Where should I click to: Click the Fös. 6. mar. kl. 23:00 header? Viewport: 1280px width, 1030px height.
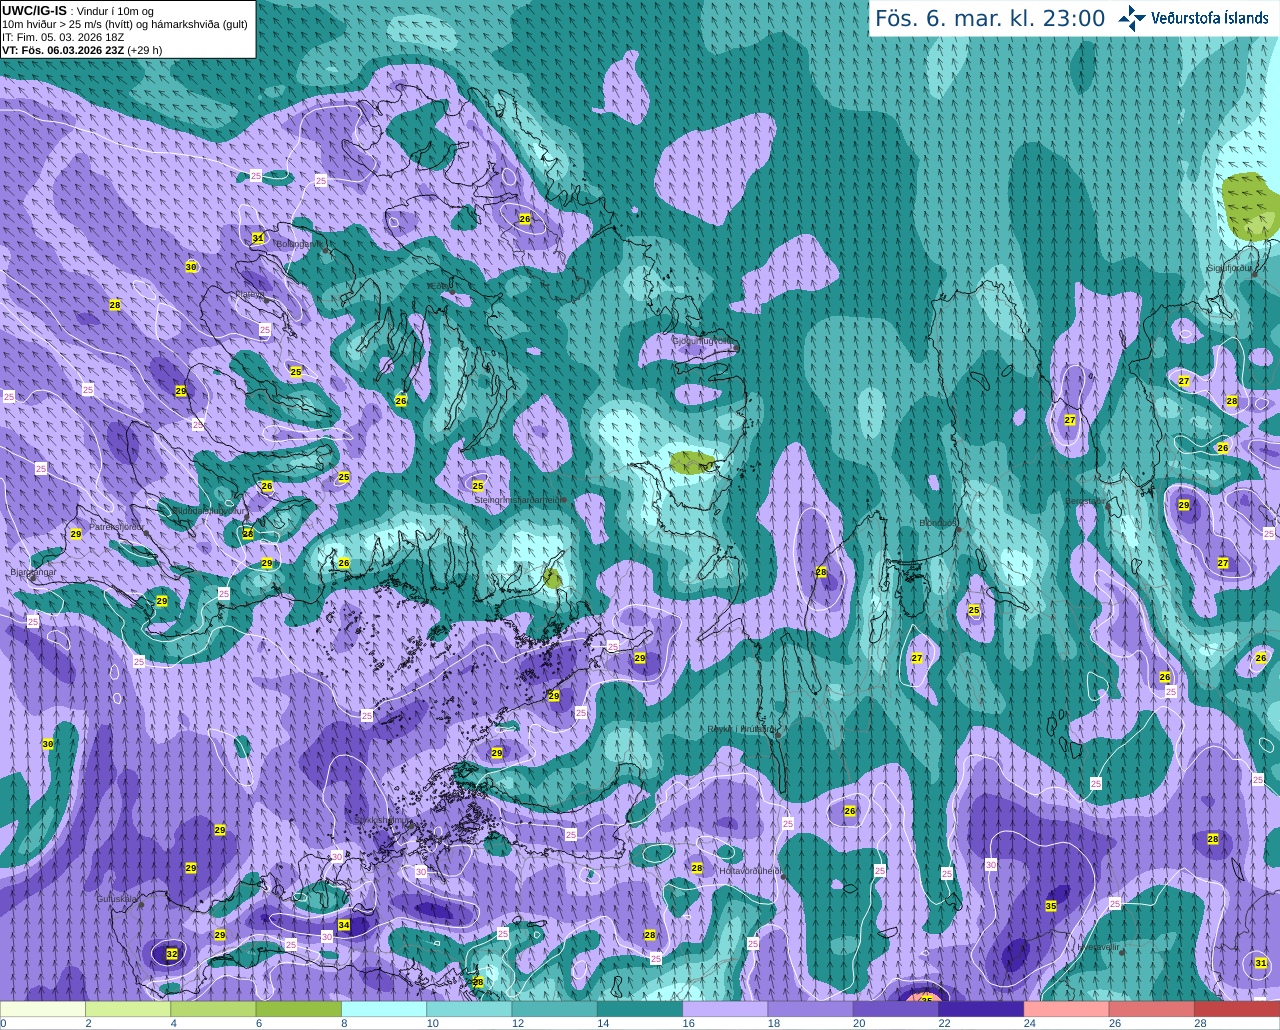click(x=990, y=18)
